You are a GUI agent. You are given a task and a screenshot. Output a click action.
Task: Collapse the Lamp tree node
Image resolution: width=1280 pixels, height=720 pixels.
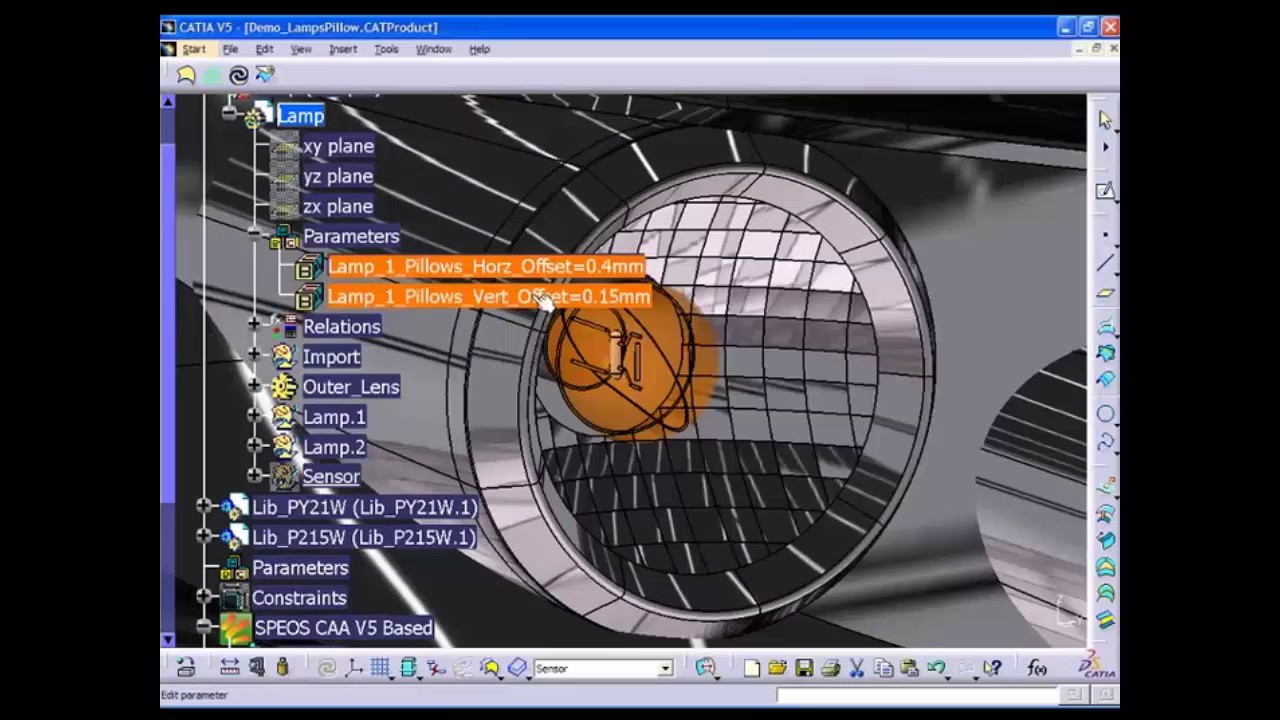229,114
